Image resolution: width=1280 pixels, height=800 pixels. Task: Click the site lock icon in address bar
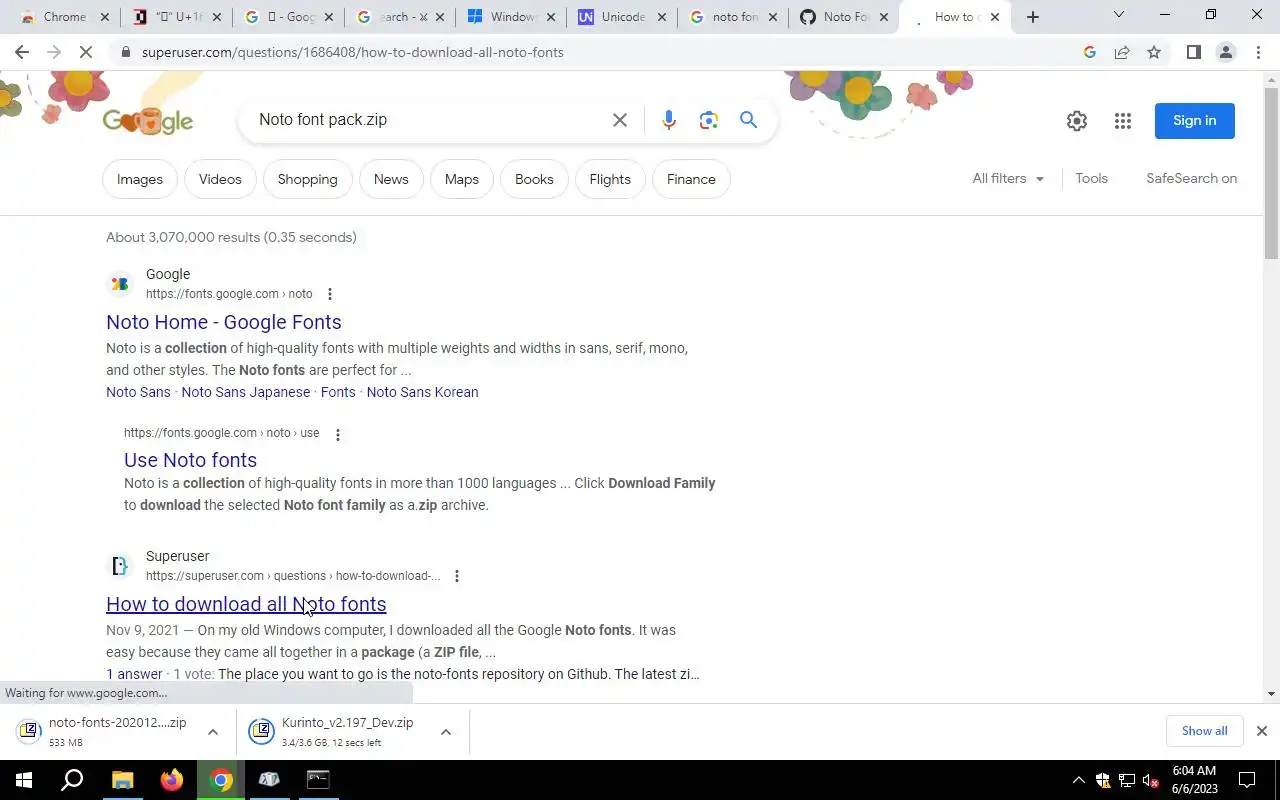[125, 52]
